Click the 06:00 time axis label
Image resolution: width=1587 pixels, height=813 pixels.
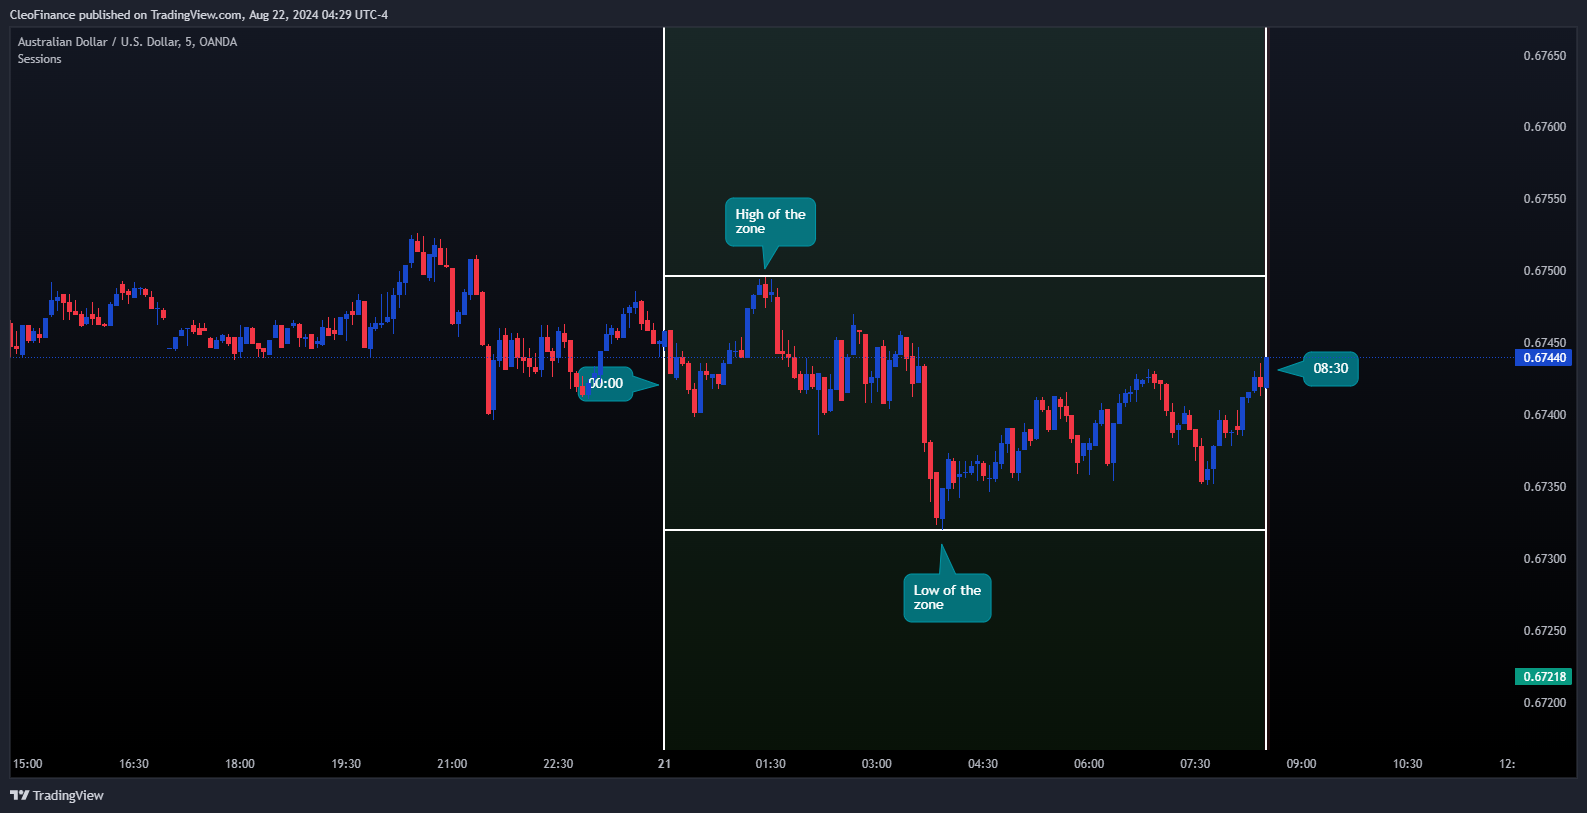click(1089, 764)
